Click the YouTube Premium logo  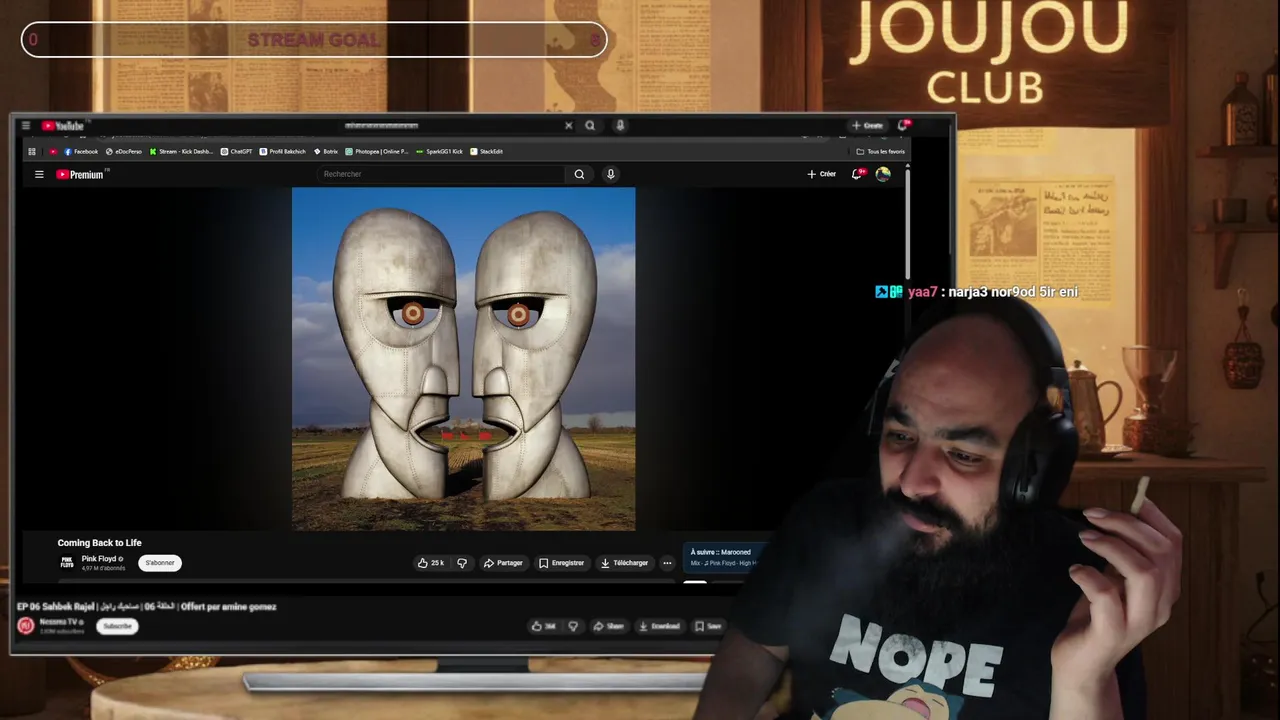pos(80,174)
